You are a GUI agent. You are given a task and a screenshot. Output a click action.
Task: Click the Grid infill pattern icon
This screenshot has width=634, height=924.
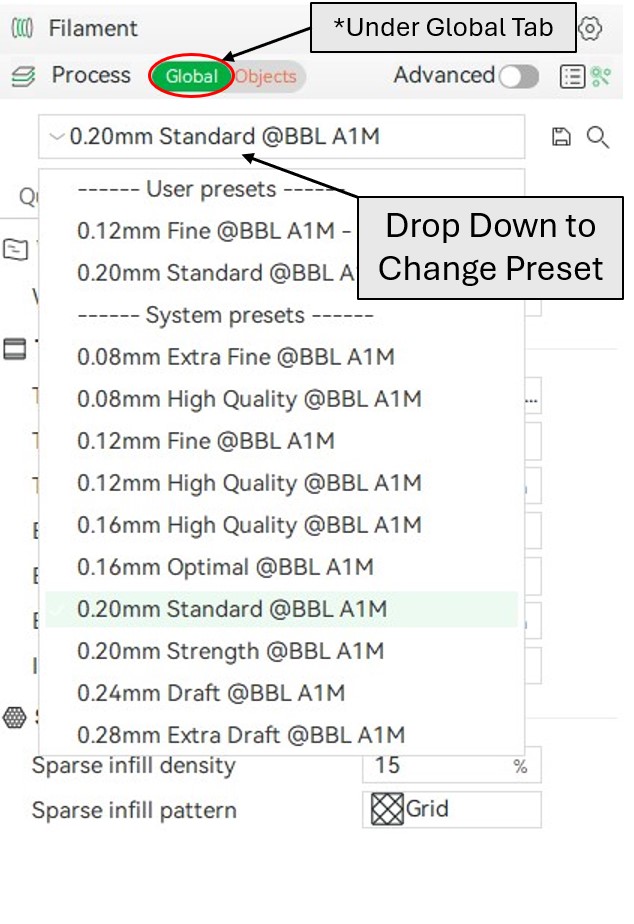387,809
